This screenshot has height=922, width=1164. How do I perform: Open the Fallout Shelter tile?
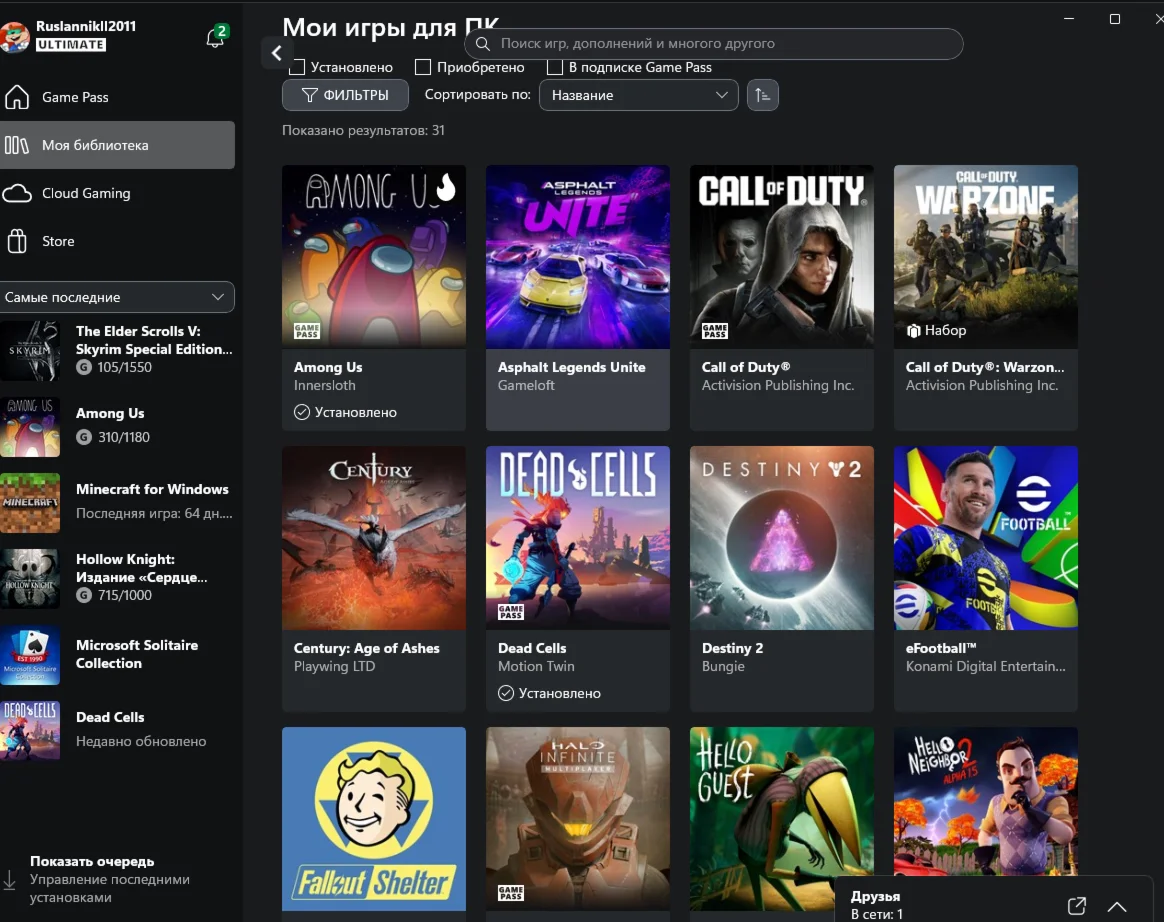pyautogui.click(x=374, y=824)
